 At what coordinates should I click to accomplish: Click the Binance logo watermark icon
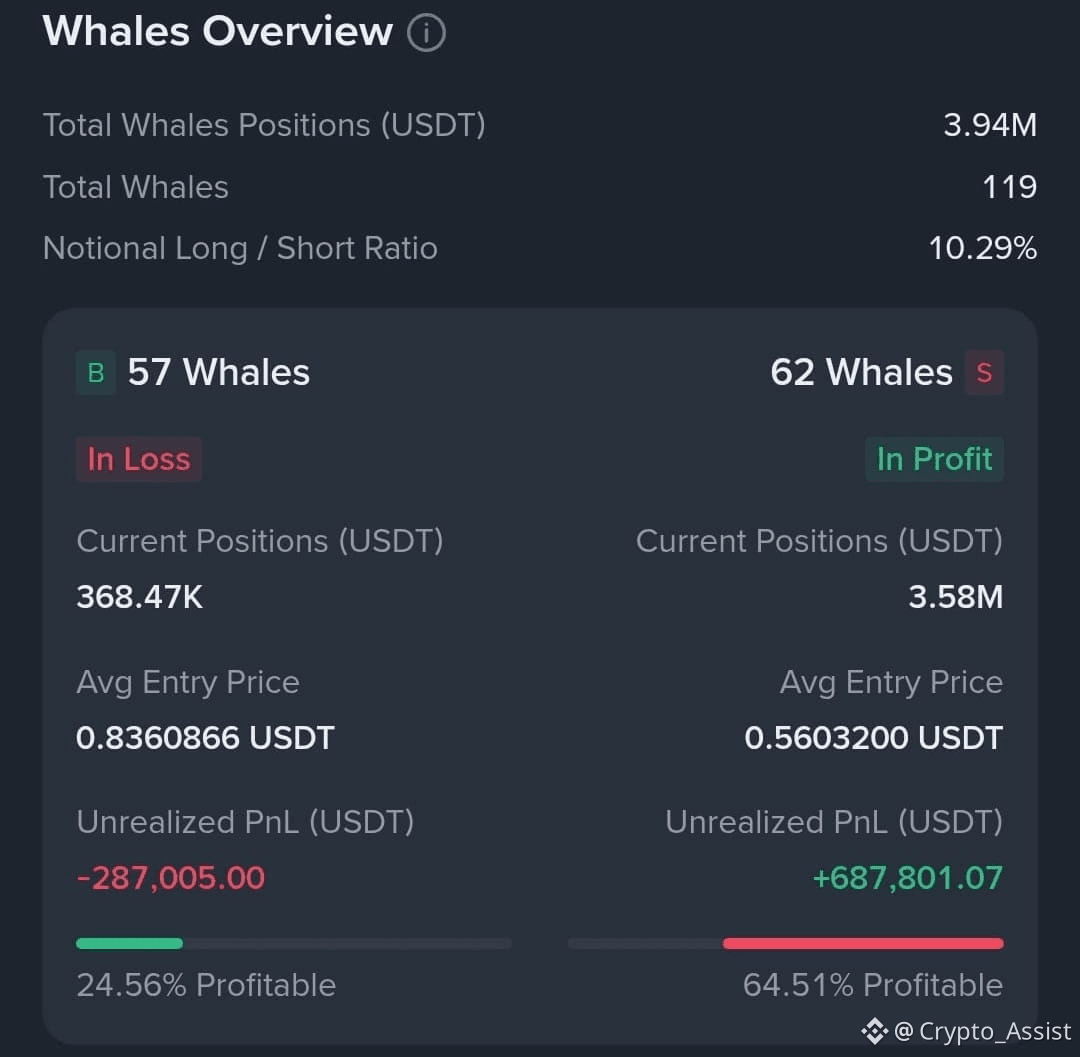tap(875, 1031)
